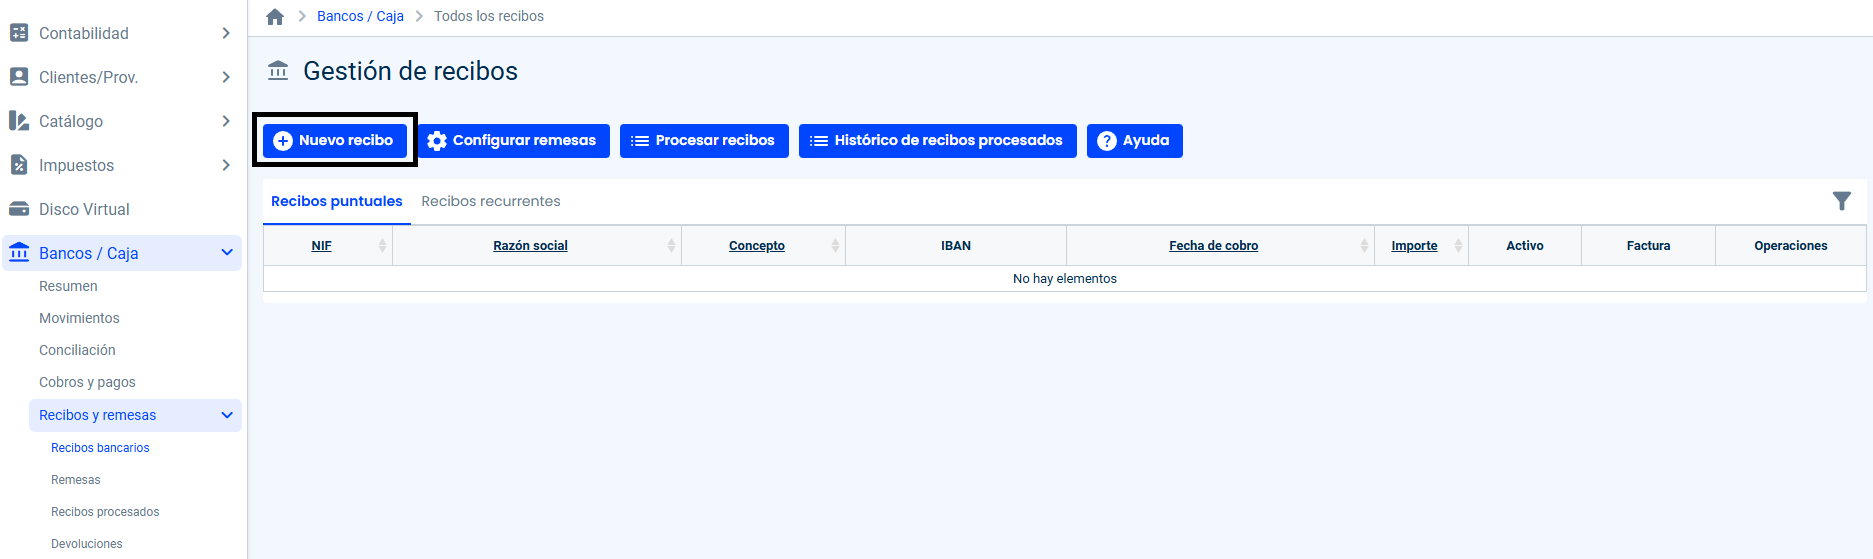Click Concepto column header text
1873x559 pixels.
(x=757, y=246)
